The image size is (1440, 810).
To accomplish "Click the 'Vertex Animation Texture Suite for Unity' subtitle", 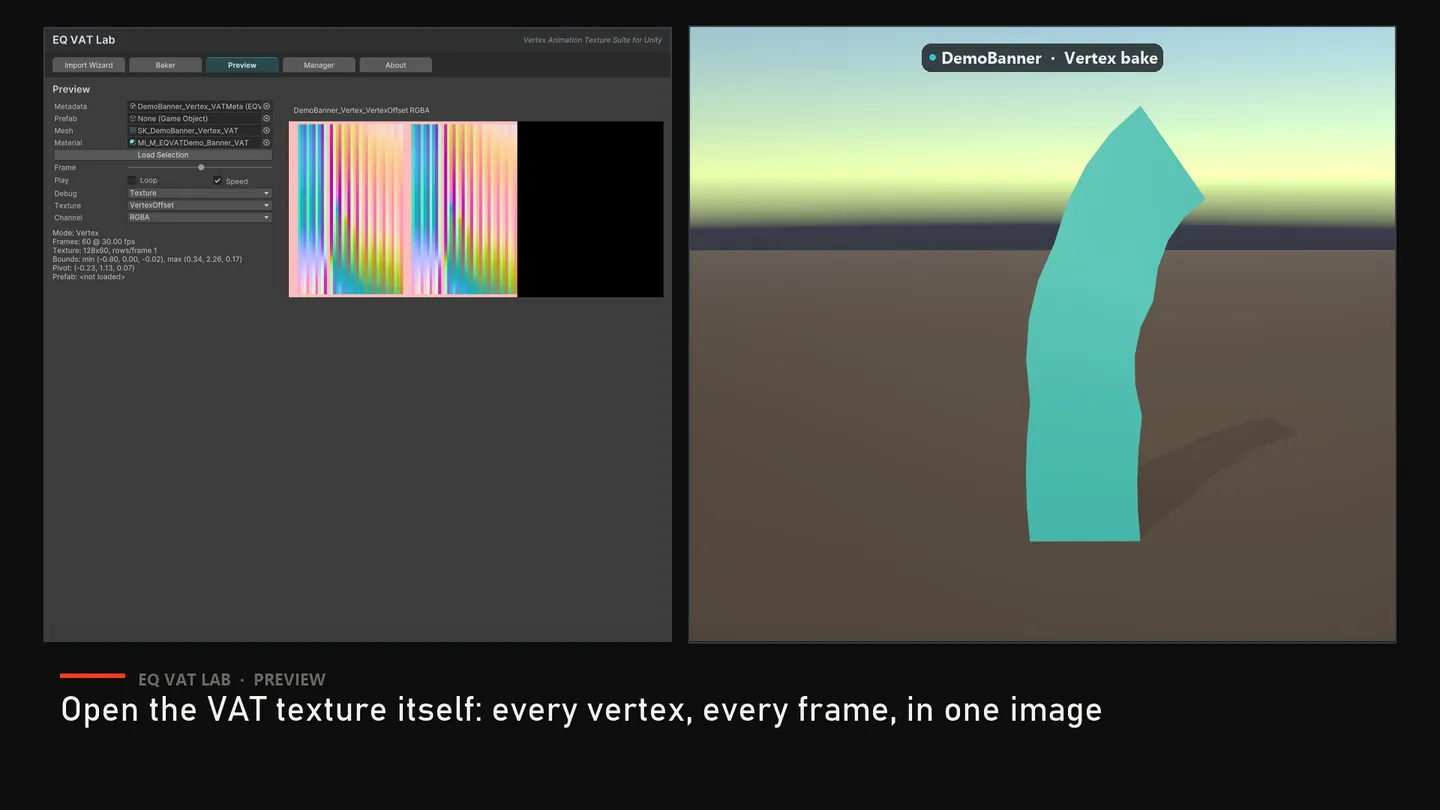I will pos(593,40).
